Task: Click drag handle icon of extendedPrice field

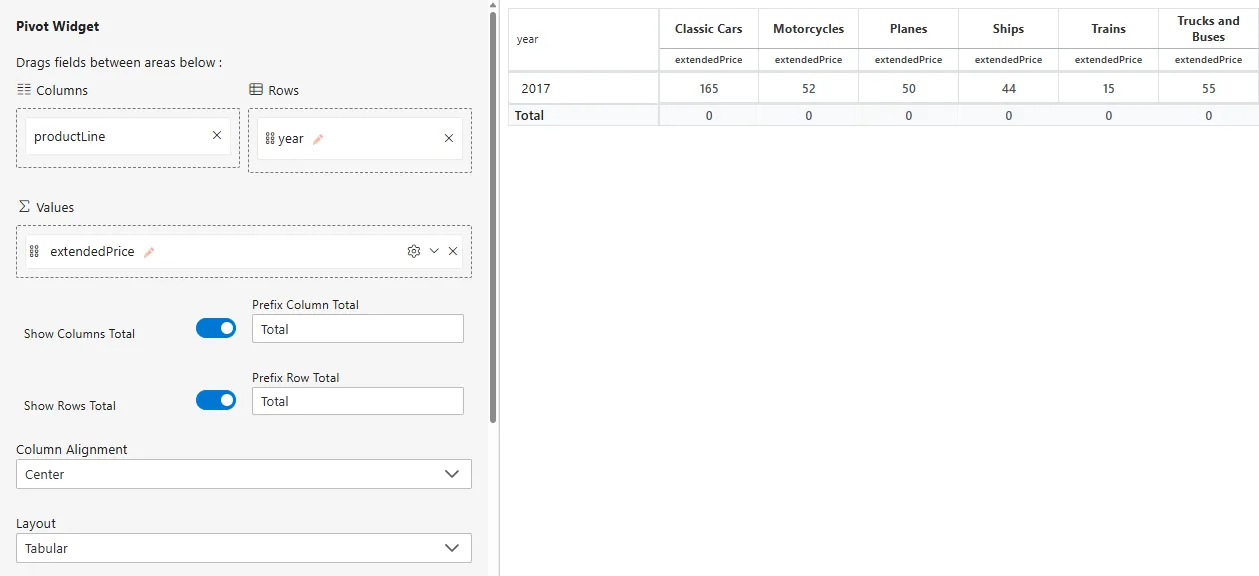Action: 34,252
